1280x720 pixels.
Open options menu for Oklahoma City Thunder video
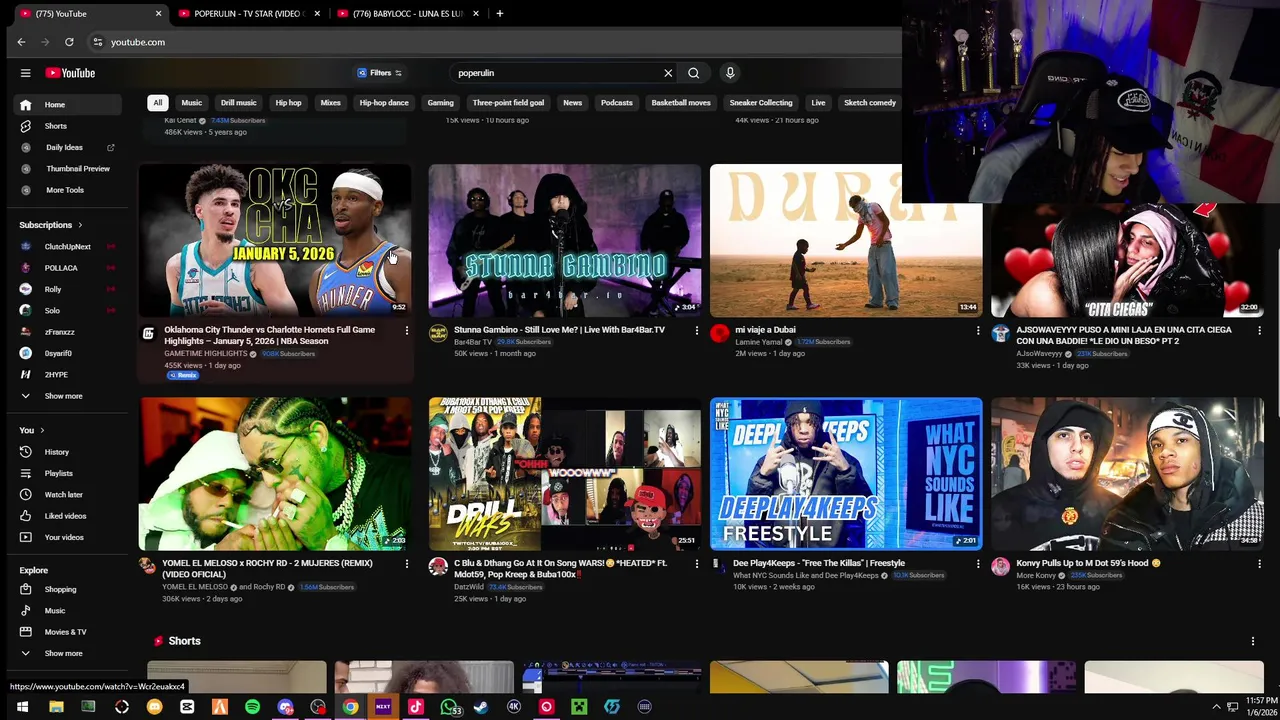pyautogui.click(x=406, y=330)
